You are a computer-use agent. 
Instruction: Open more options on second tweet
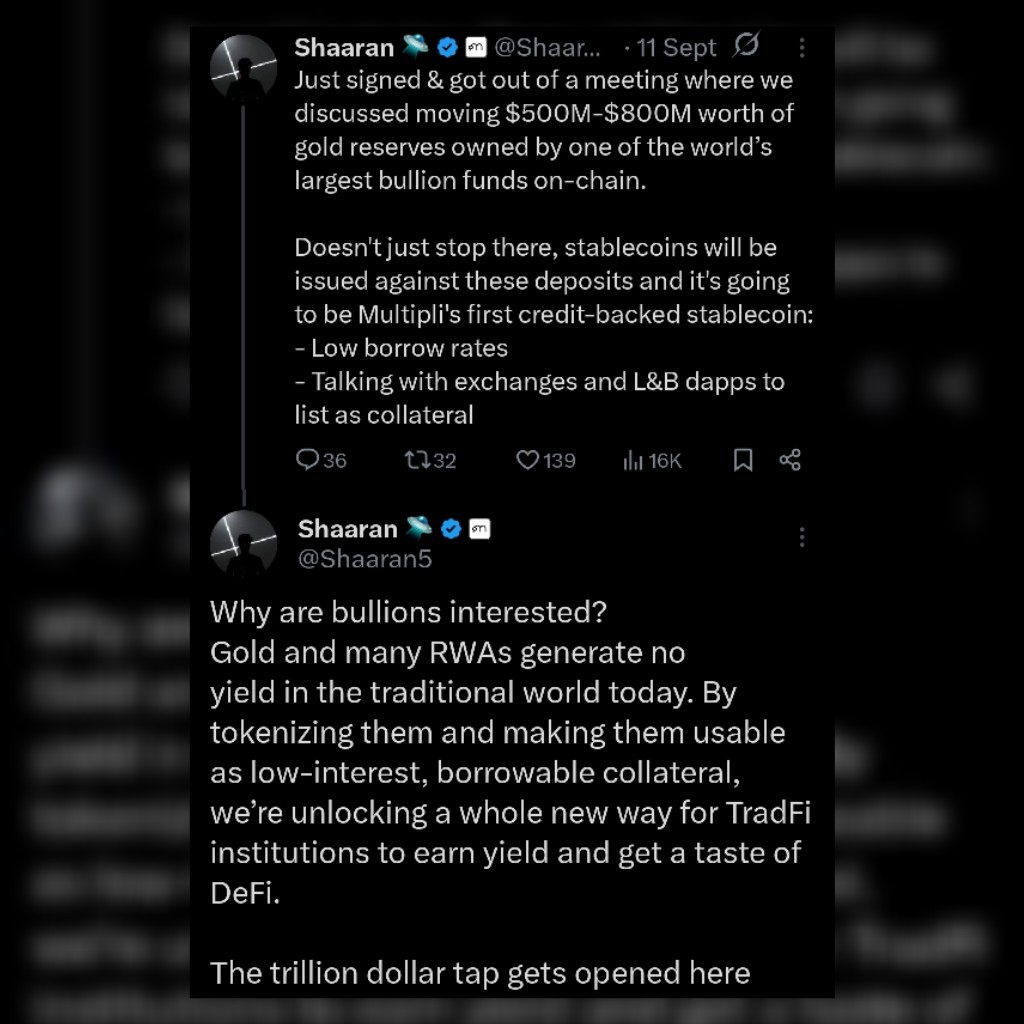pos(802,537)
